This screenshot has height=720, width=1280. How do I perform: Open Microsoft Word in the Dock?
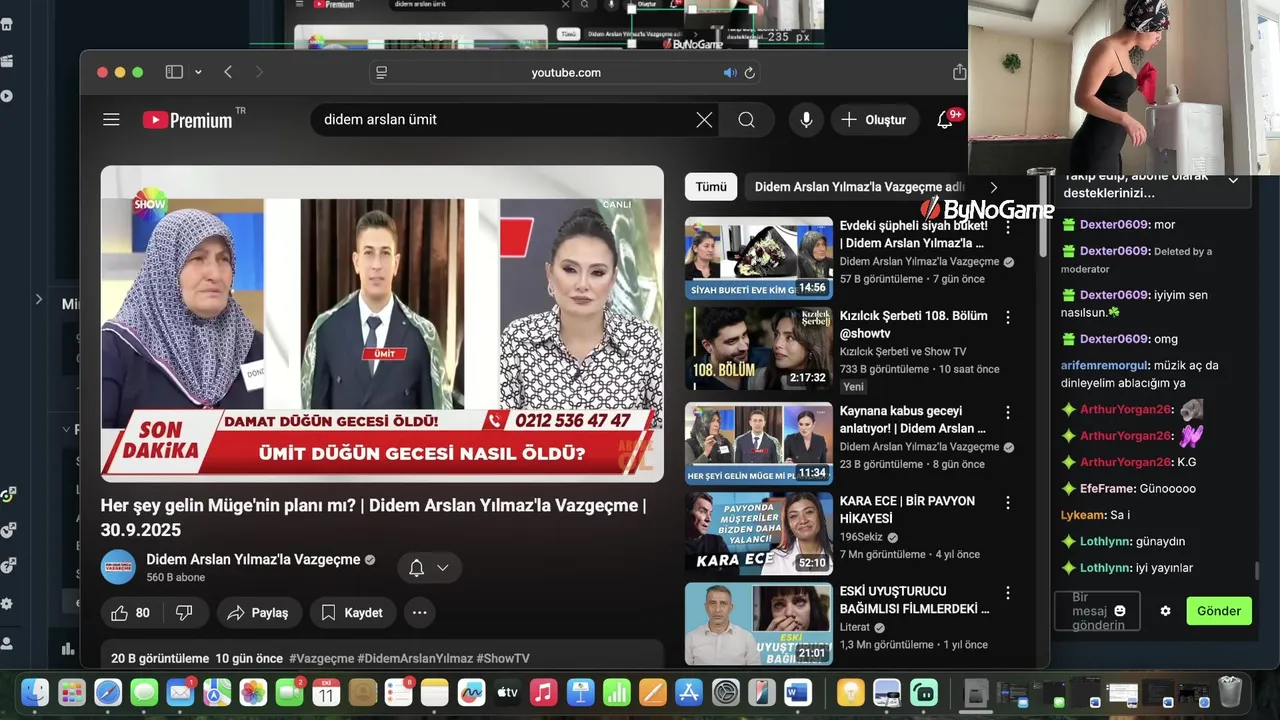coord(797,692)
